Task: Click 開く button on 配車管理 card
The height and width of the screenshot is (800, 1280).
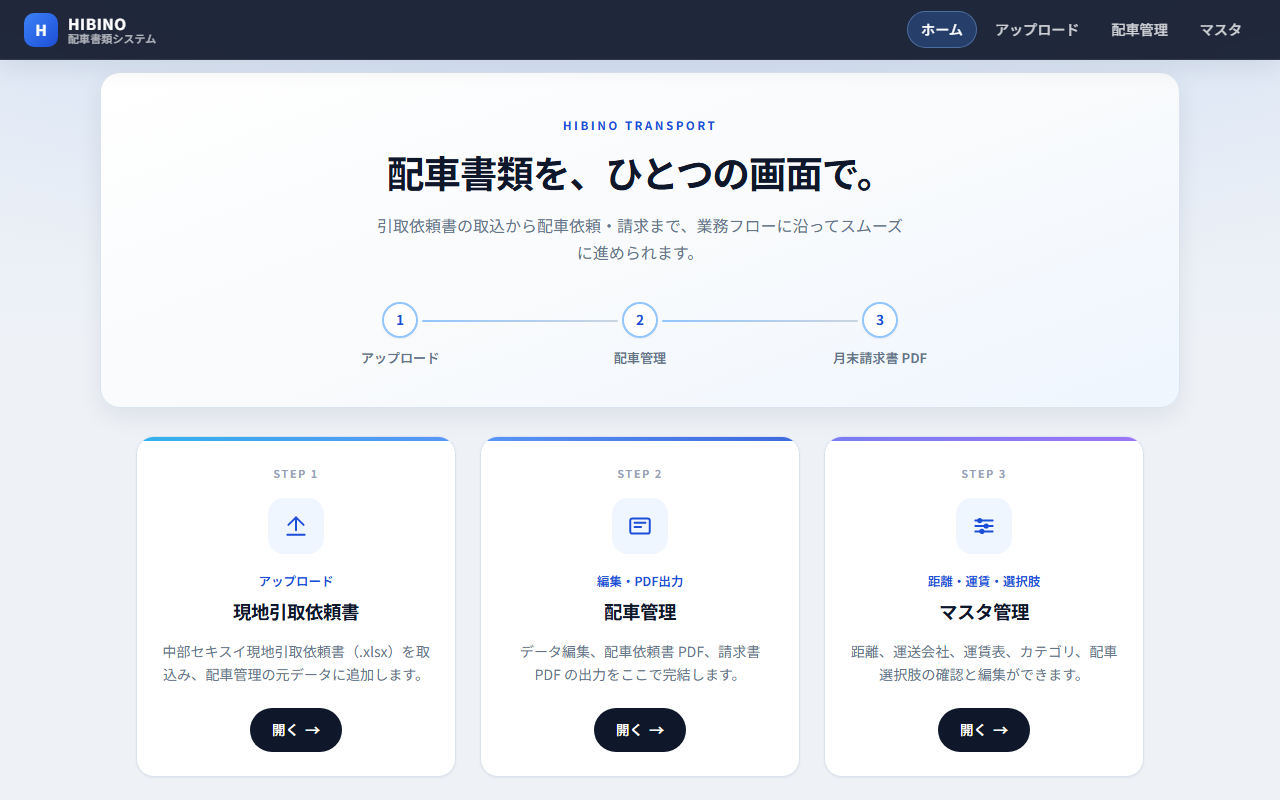Action: (640, 730)
